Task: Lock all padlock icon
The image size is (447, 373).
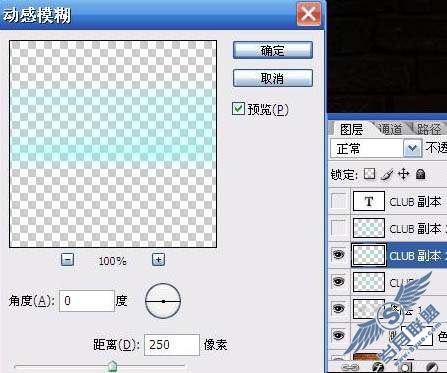Action: click(x=421, y=174)
